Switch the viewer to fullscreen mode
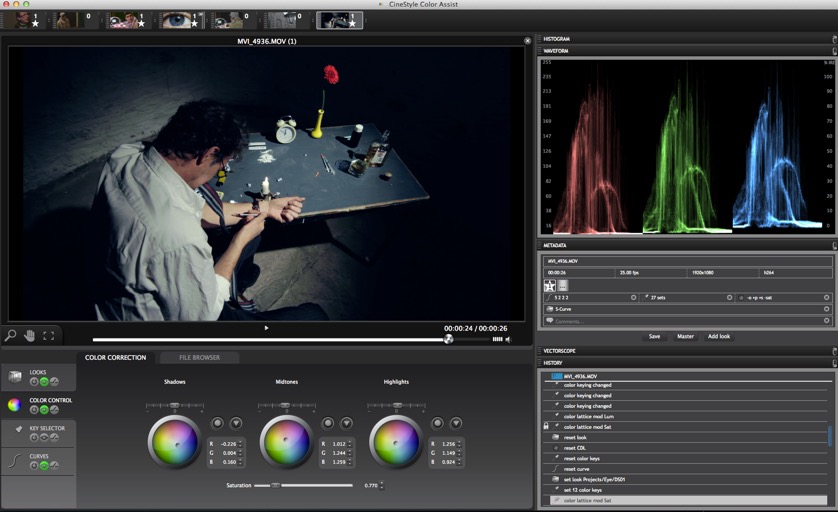838x512 pixels. coord(49,336)
